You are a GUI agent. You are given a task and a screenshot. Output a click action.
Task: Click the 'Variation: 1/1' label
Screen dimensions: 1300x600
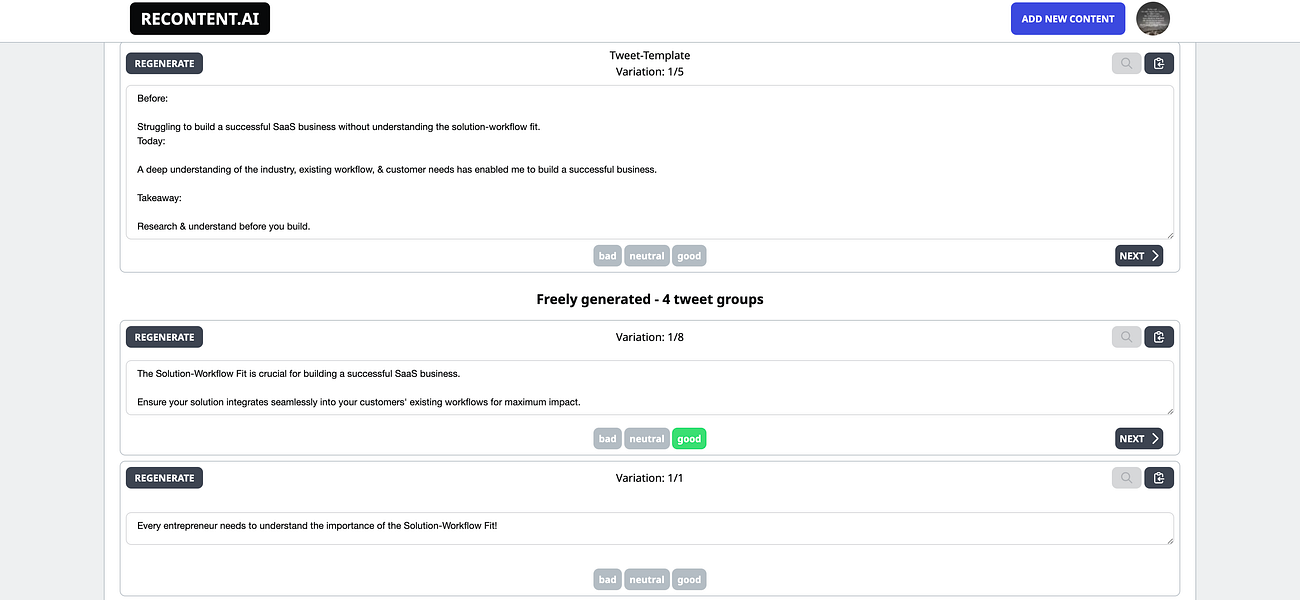[x=650, y=478]
